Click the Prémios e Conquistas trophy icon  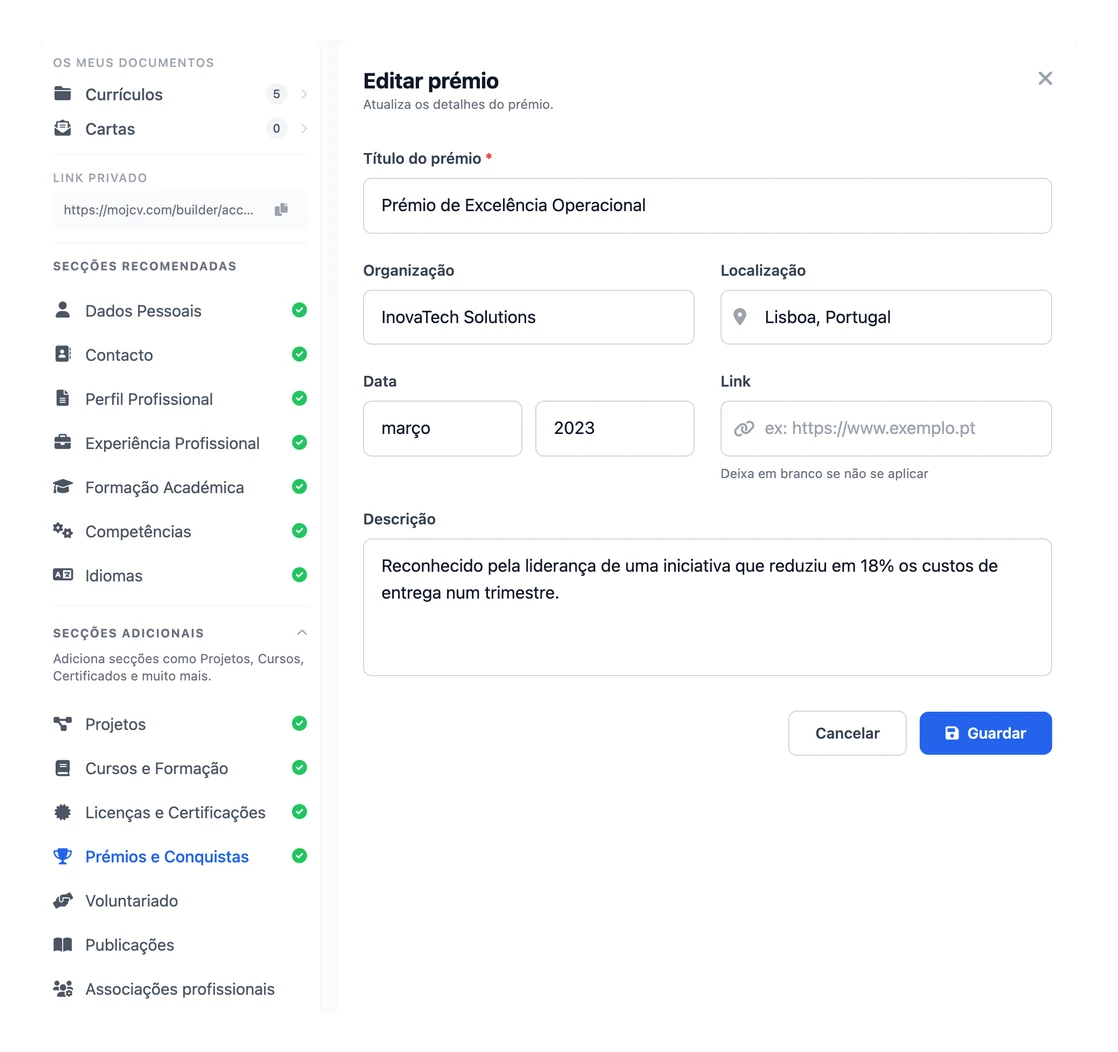(x=63, y=857)
